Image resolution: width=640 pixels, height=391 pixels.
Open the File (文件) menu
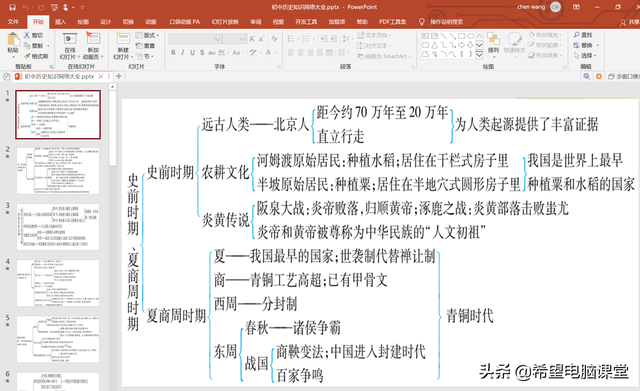[x=13, y=22]
